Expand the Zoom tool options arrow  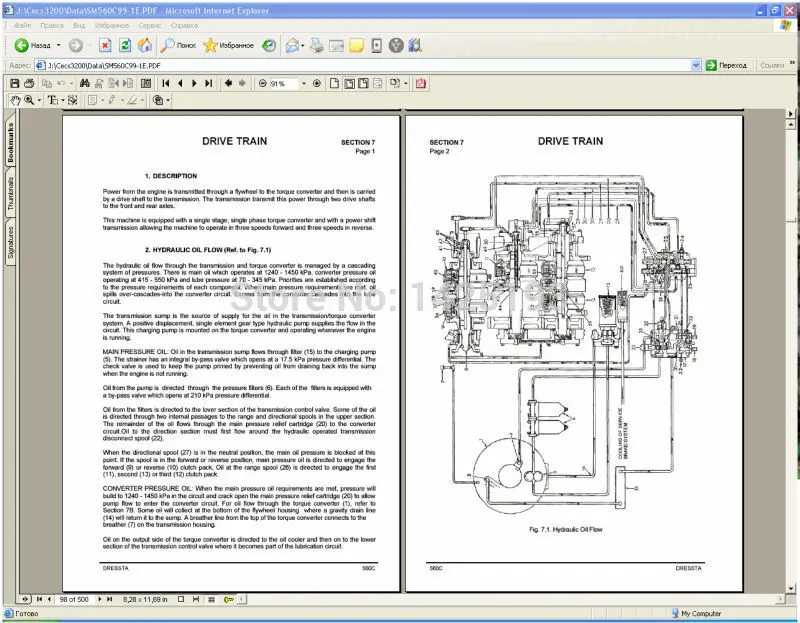pos(38,101)
